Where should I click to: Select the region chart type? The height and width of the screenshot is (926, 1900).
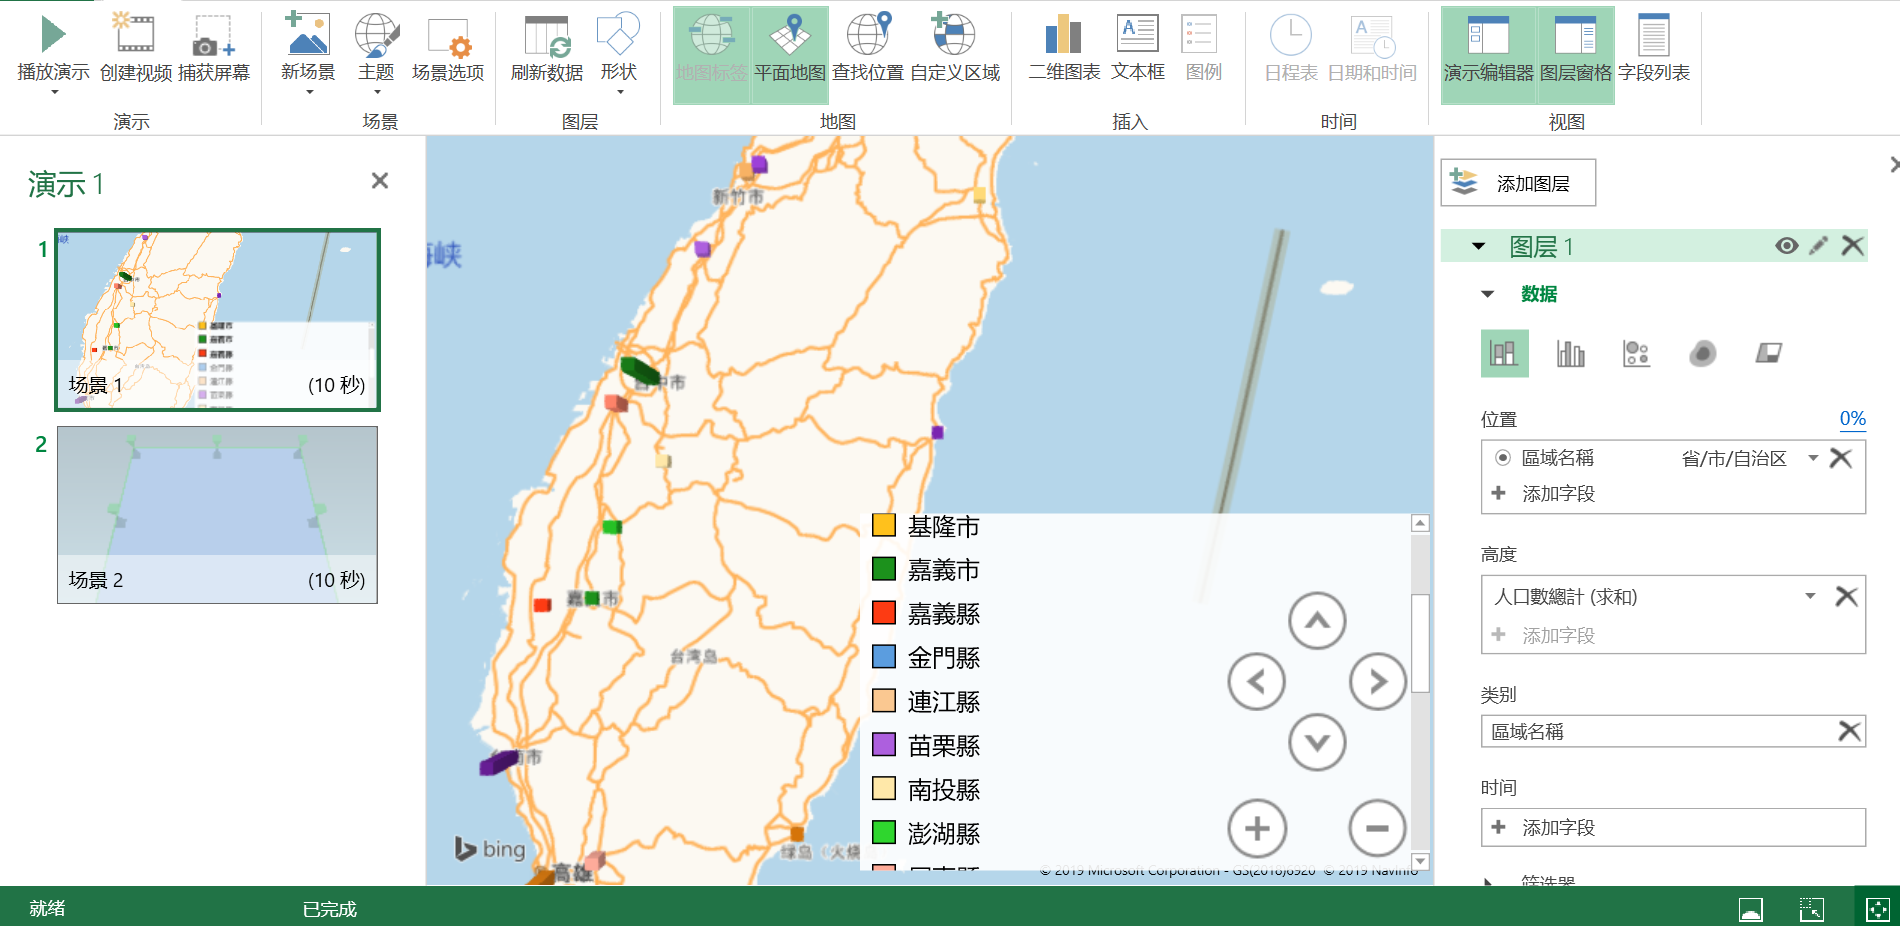(1768, 353)
